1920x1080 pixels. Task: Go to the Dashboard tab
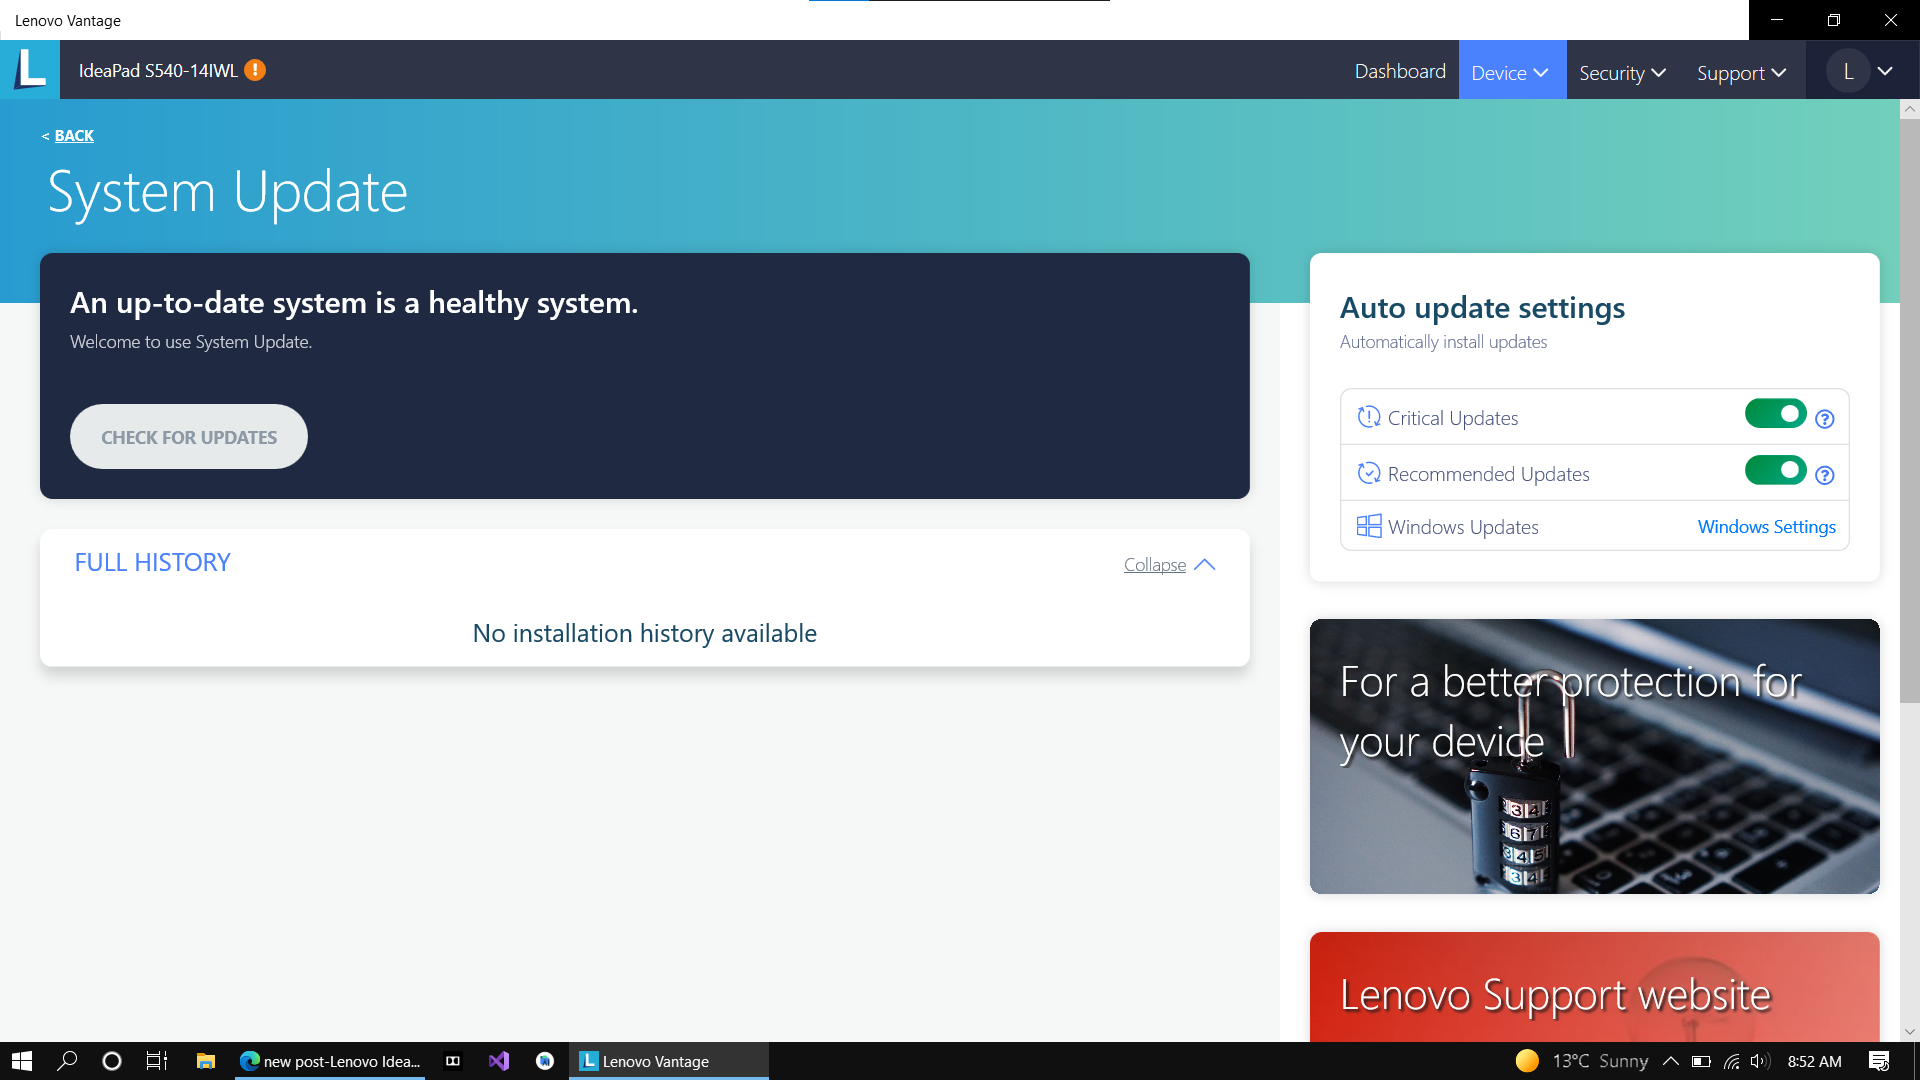[x=1400, y=71]
